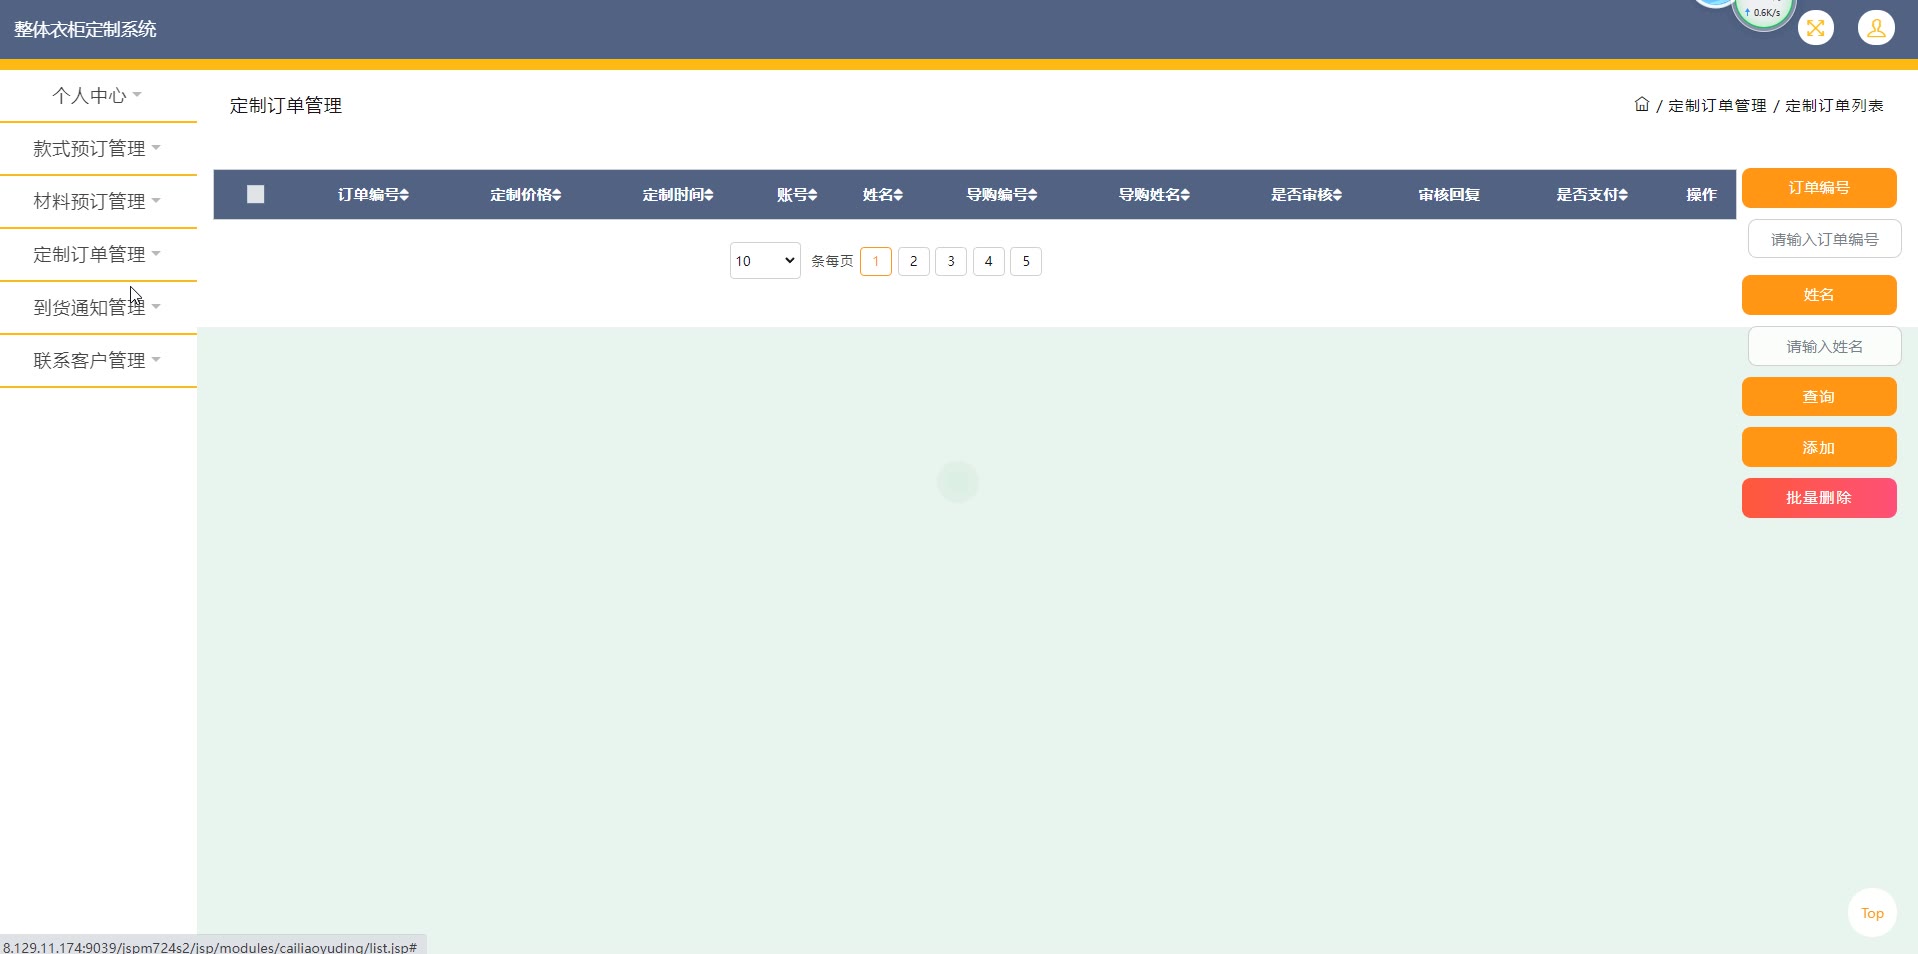Sort by 定制时间 column header
The height and width of the screenshot is (954, 1918).
pyautogui.click(x=678, y=194)
